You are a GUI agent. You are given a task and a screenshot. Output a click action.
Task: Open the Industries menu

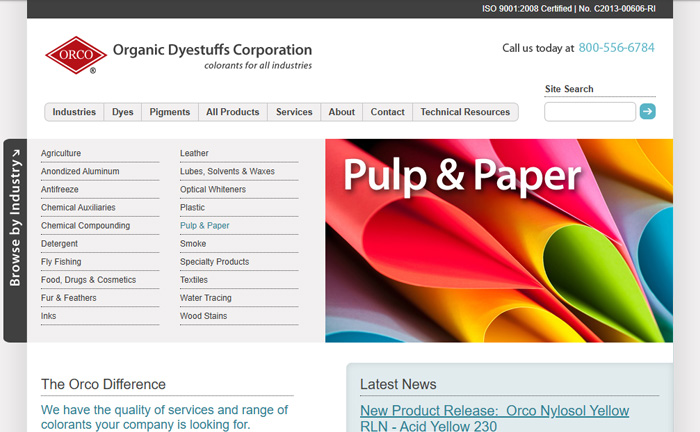click(74, 112)
